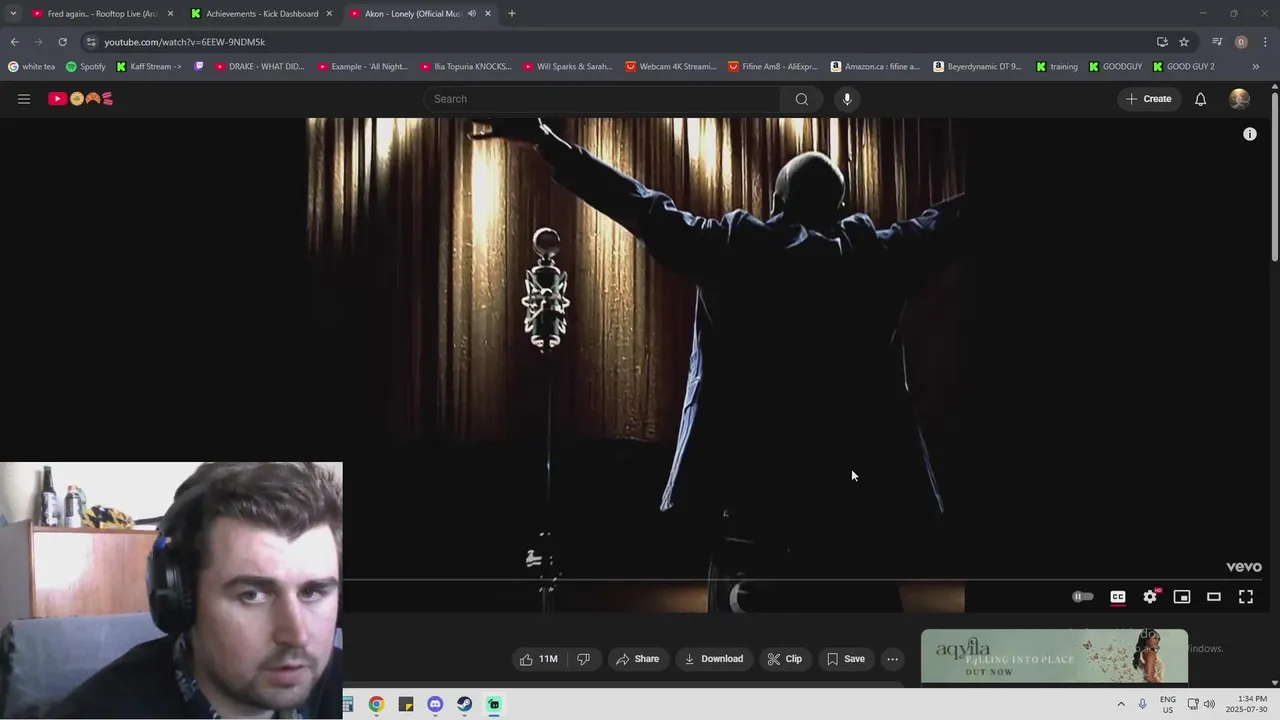Open the account avatar menu
The height and width of the screenshot is (720, 1280).
(1239, 99)
